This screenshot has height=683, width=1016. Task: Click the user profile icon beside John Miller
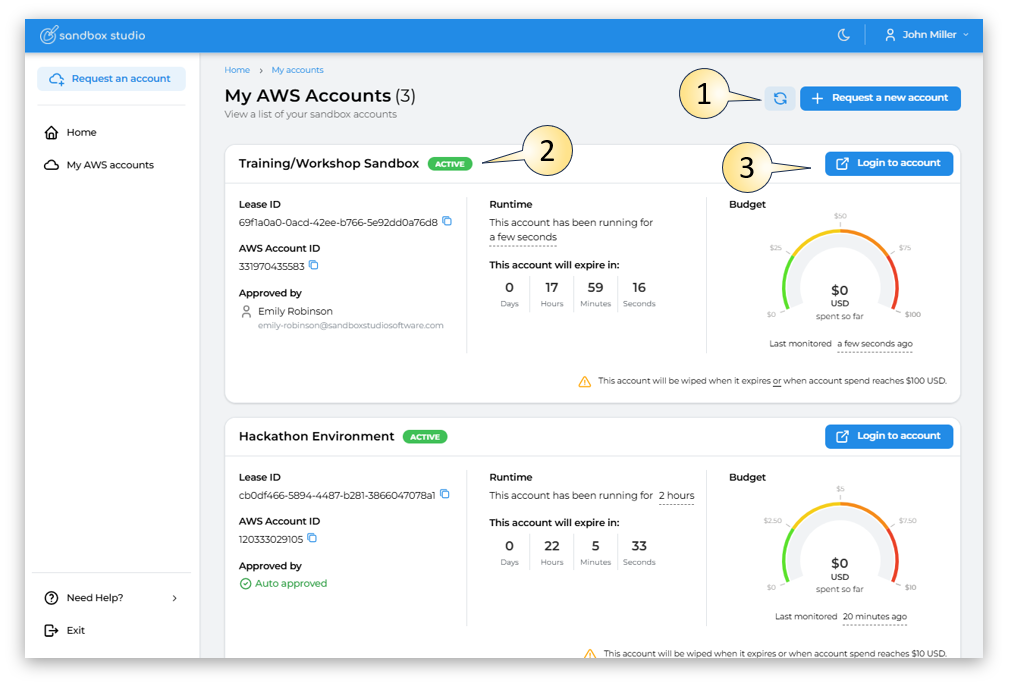(x=890, y=35)
